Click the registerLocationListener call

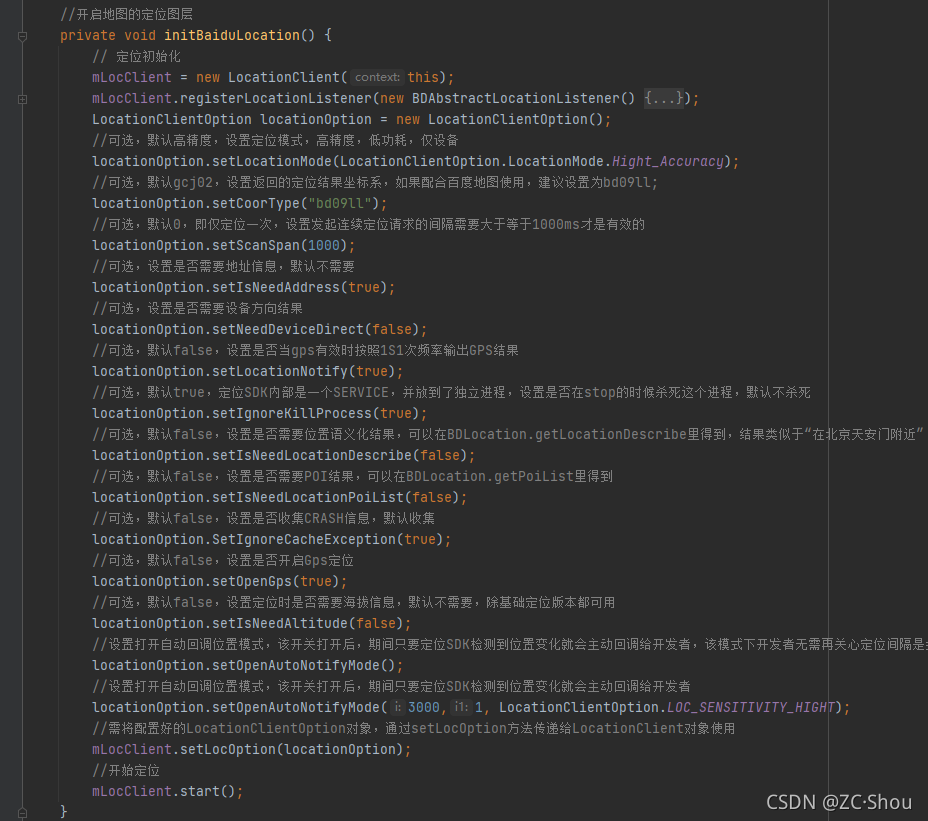tap(276, 98)
